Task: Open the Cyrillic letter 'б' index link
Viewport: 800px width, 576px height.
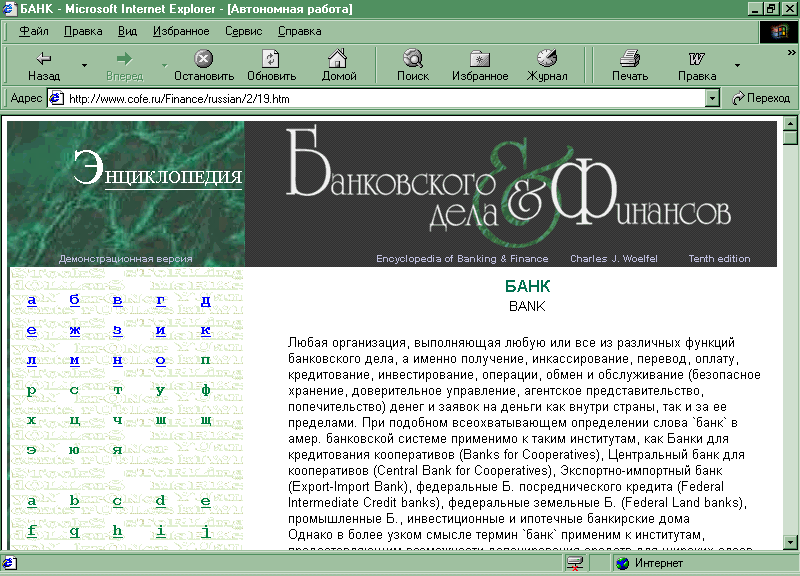Action: 74,300
